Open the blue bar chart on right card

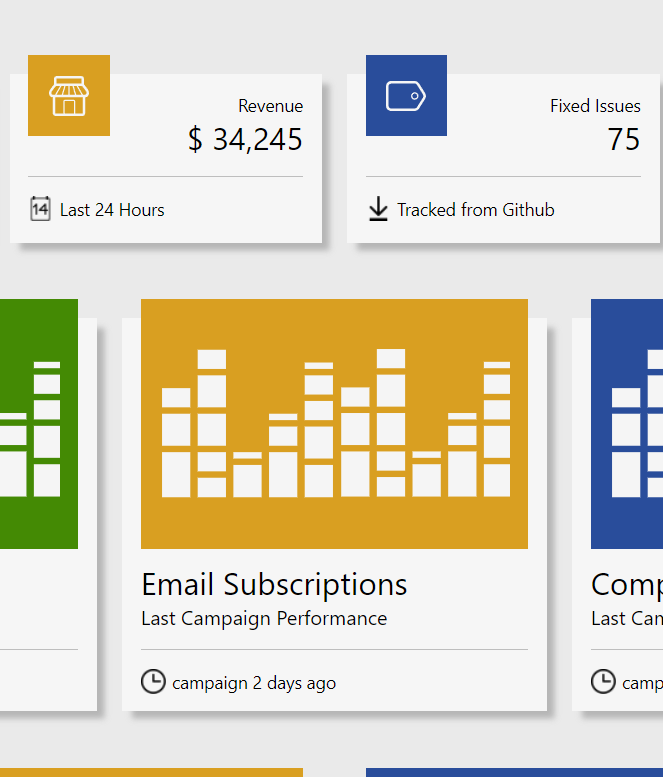[627, 424]
